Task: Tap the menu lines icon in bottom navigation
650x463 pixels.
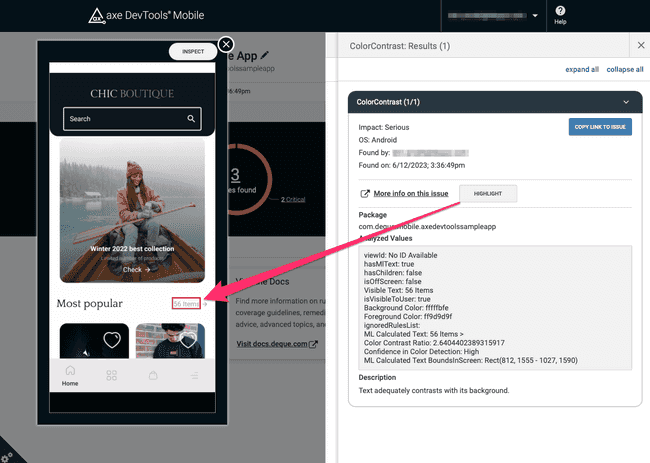Action: coord(194,376)
